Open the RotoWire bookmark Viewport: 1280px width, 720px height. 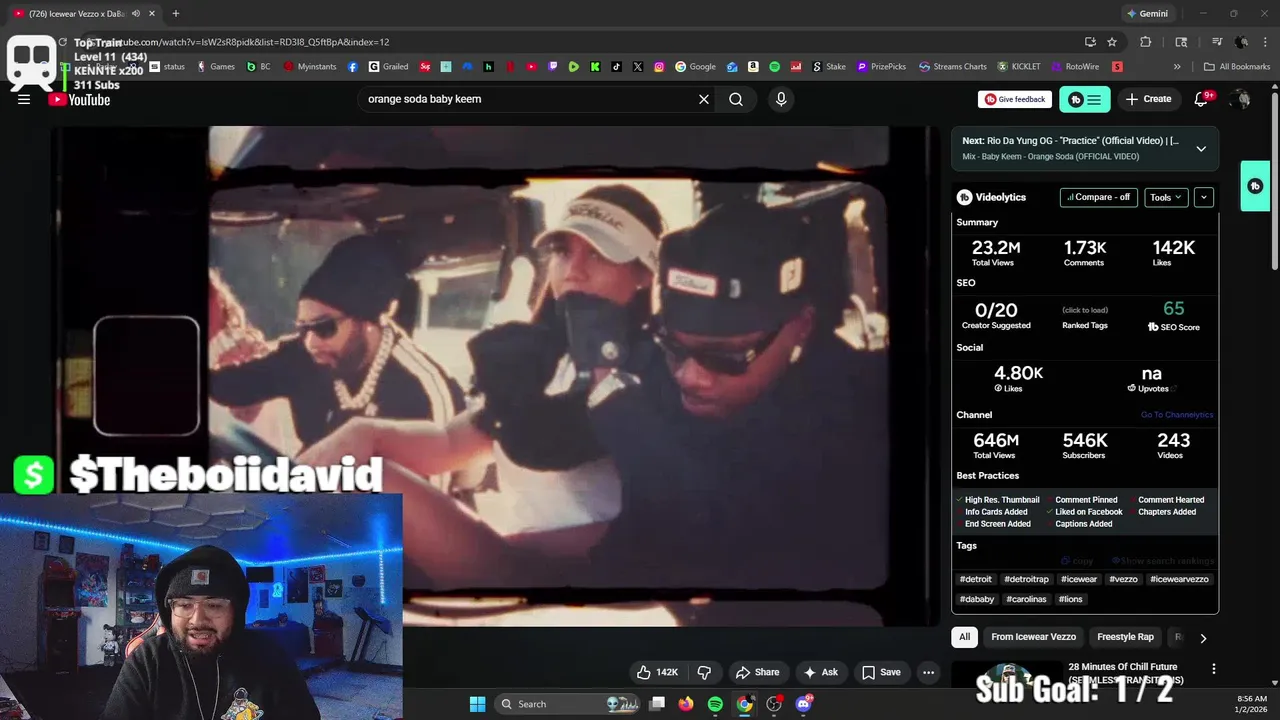click(1075, 67)
